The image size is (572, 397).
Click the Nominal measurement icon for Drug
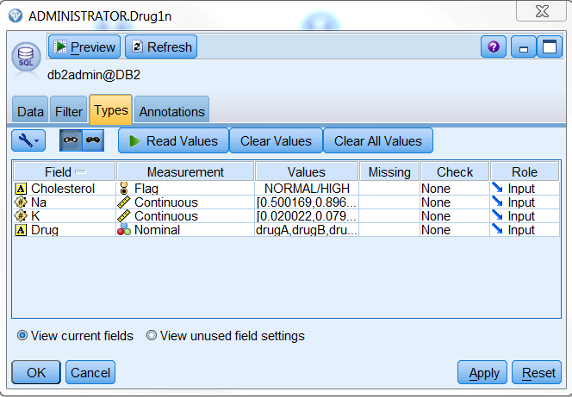(x=124, y=230)
